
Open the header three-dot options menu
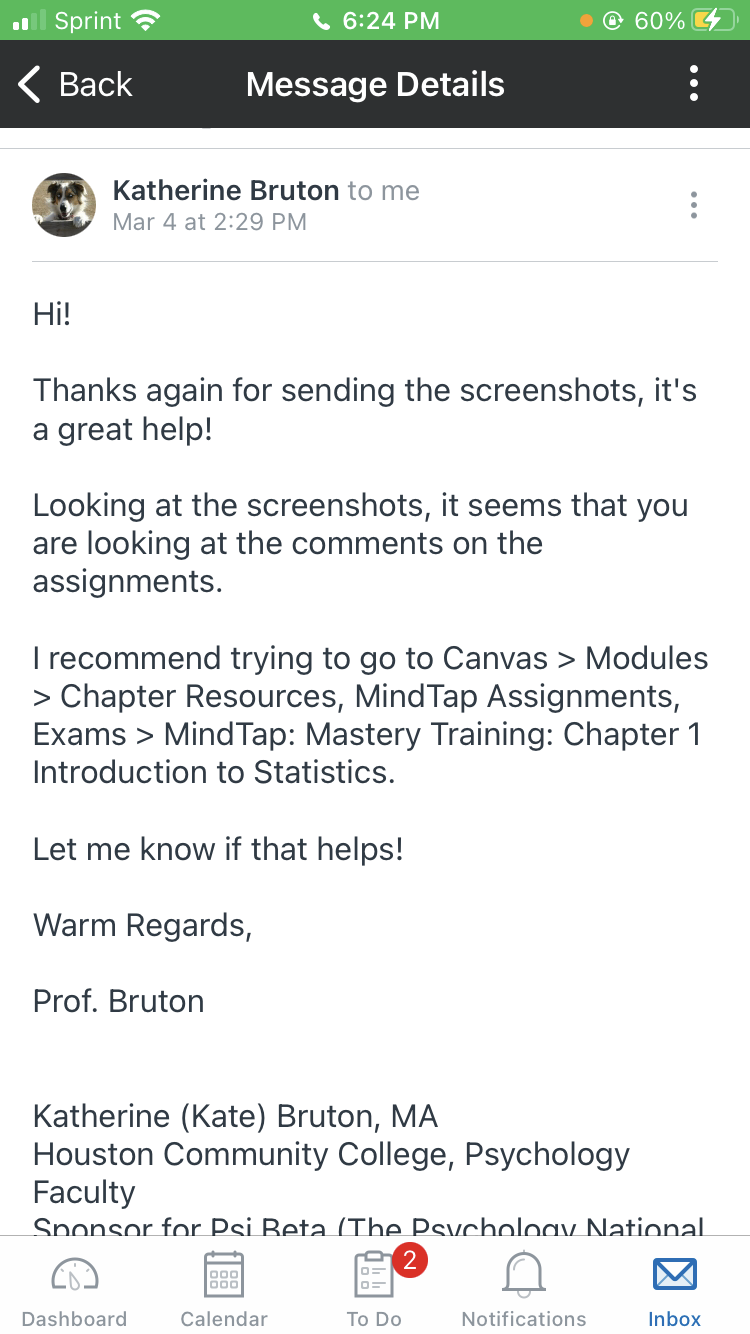pos(694,84)
